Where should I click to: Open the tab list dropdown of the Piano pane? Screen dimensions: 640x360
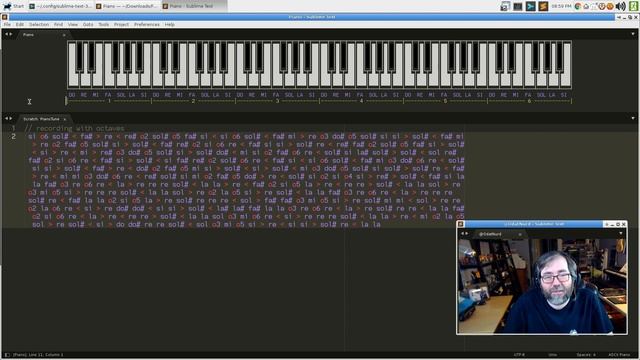pyautogui.click(x=633, y=34)
